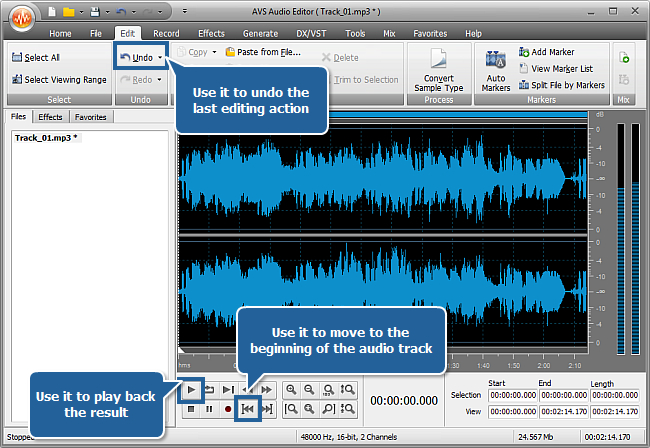Go to the beginning of the track
This screenshot has height=448, width=650.
(x=247, y=409)
